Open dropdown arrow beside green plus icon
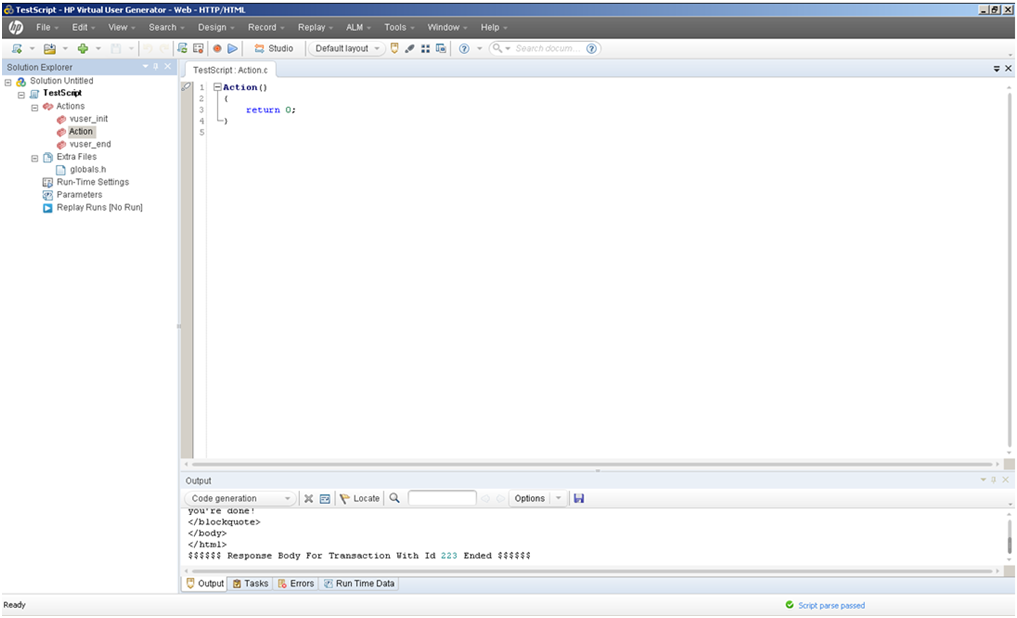 [x=99, y=49]
